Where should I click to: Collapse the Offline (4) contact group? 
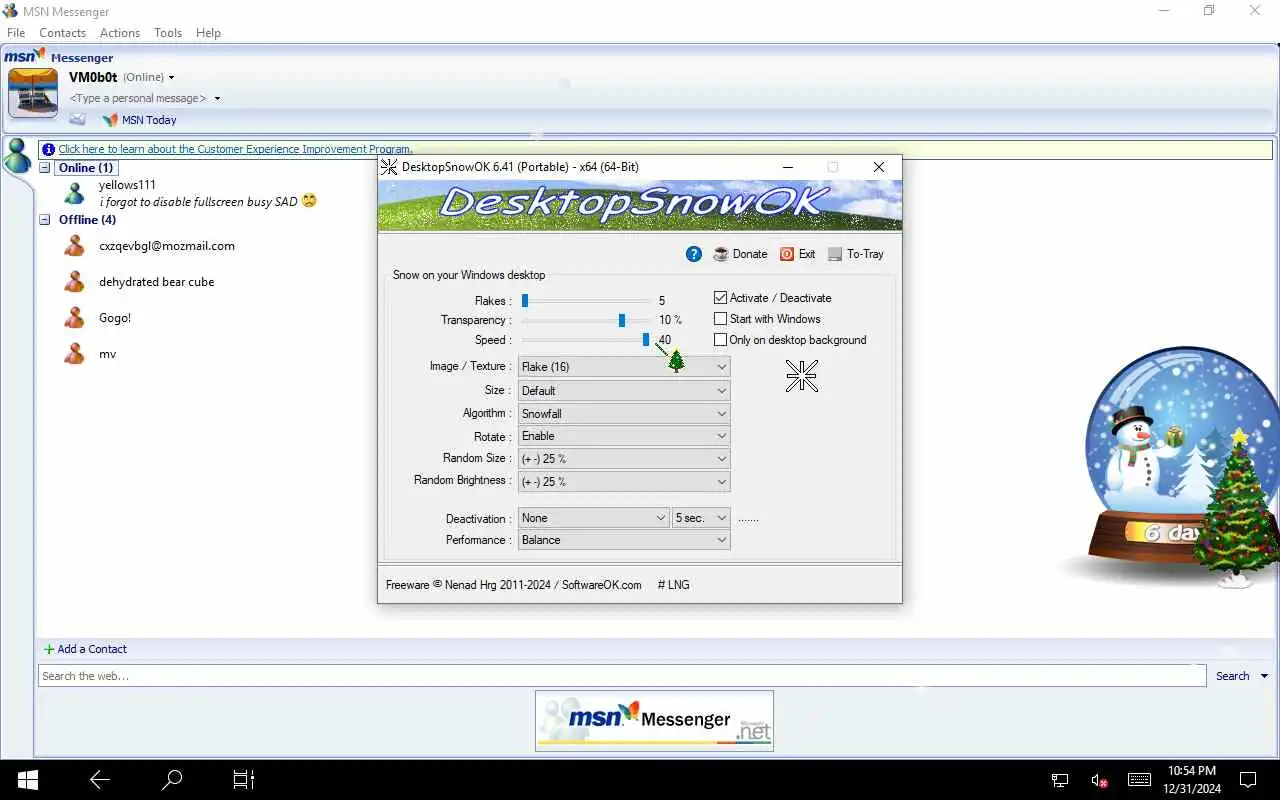(x=44, y=220)
